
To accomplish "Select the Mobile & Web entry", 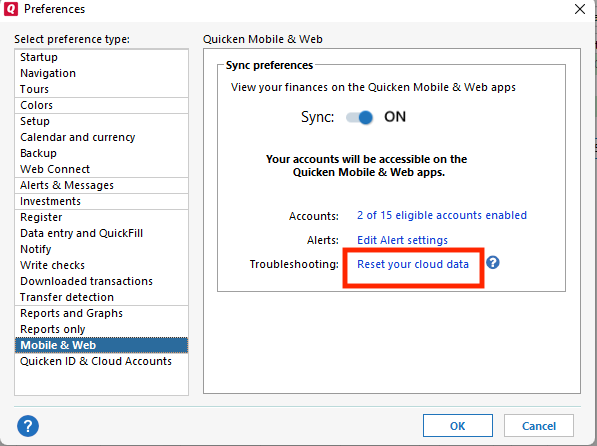I will 101,345.
